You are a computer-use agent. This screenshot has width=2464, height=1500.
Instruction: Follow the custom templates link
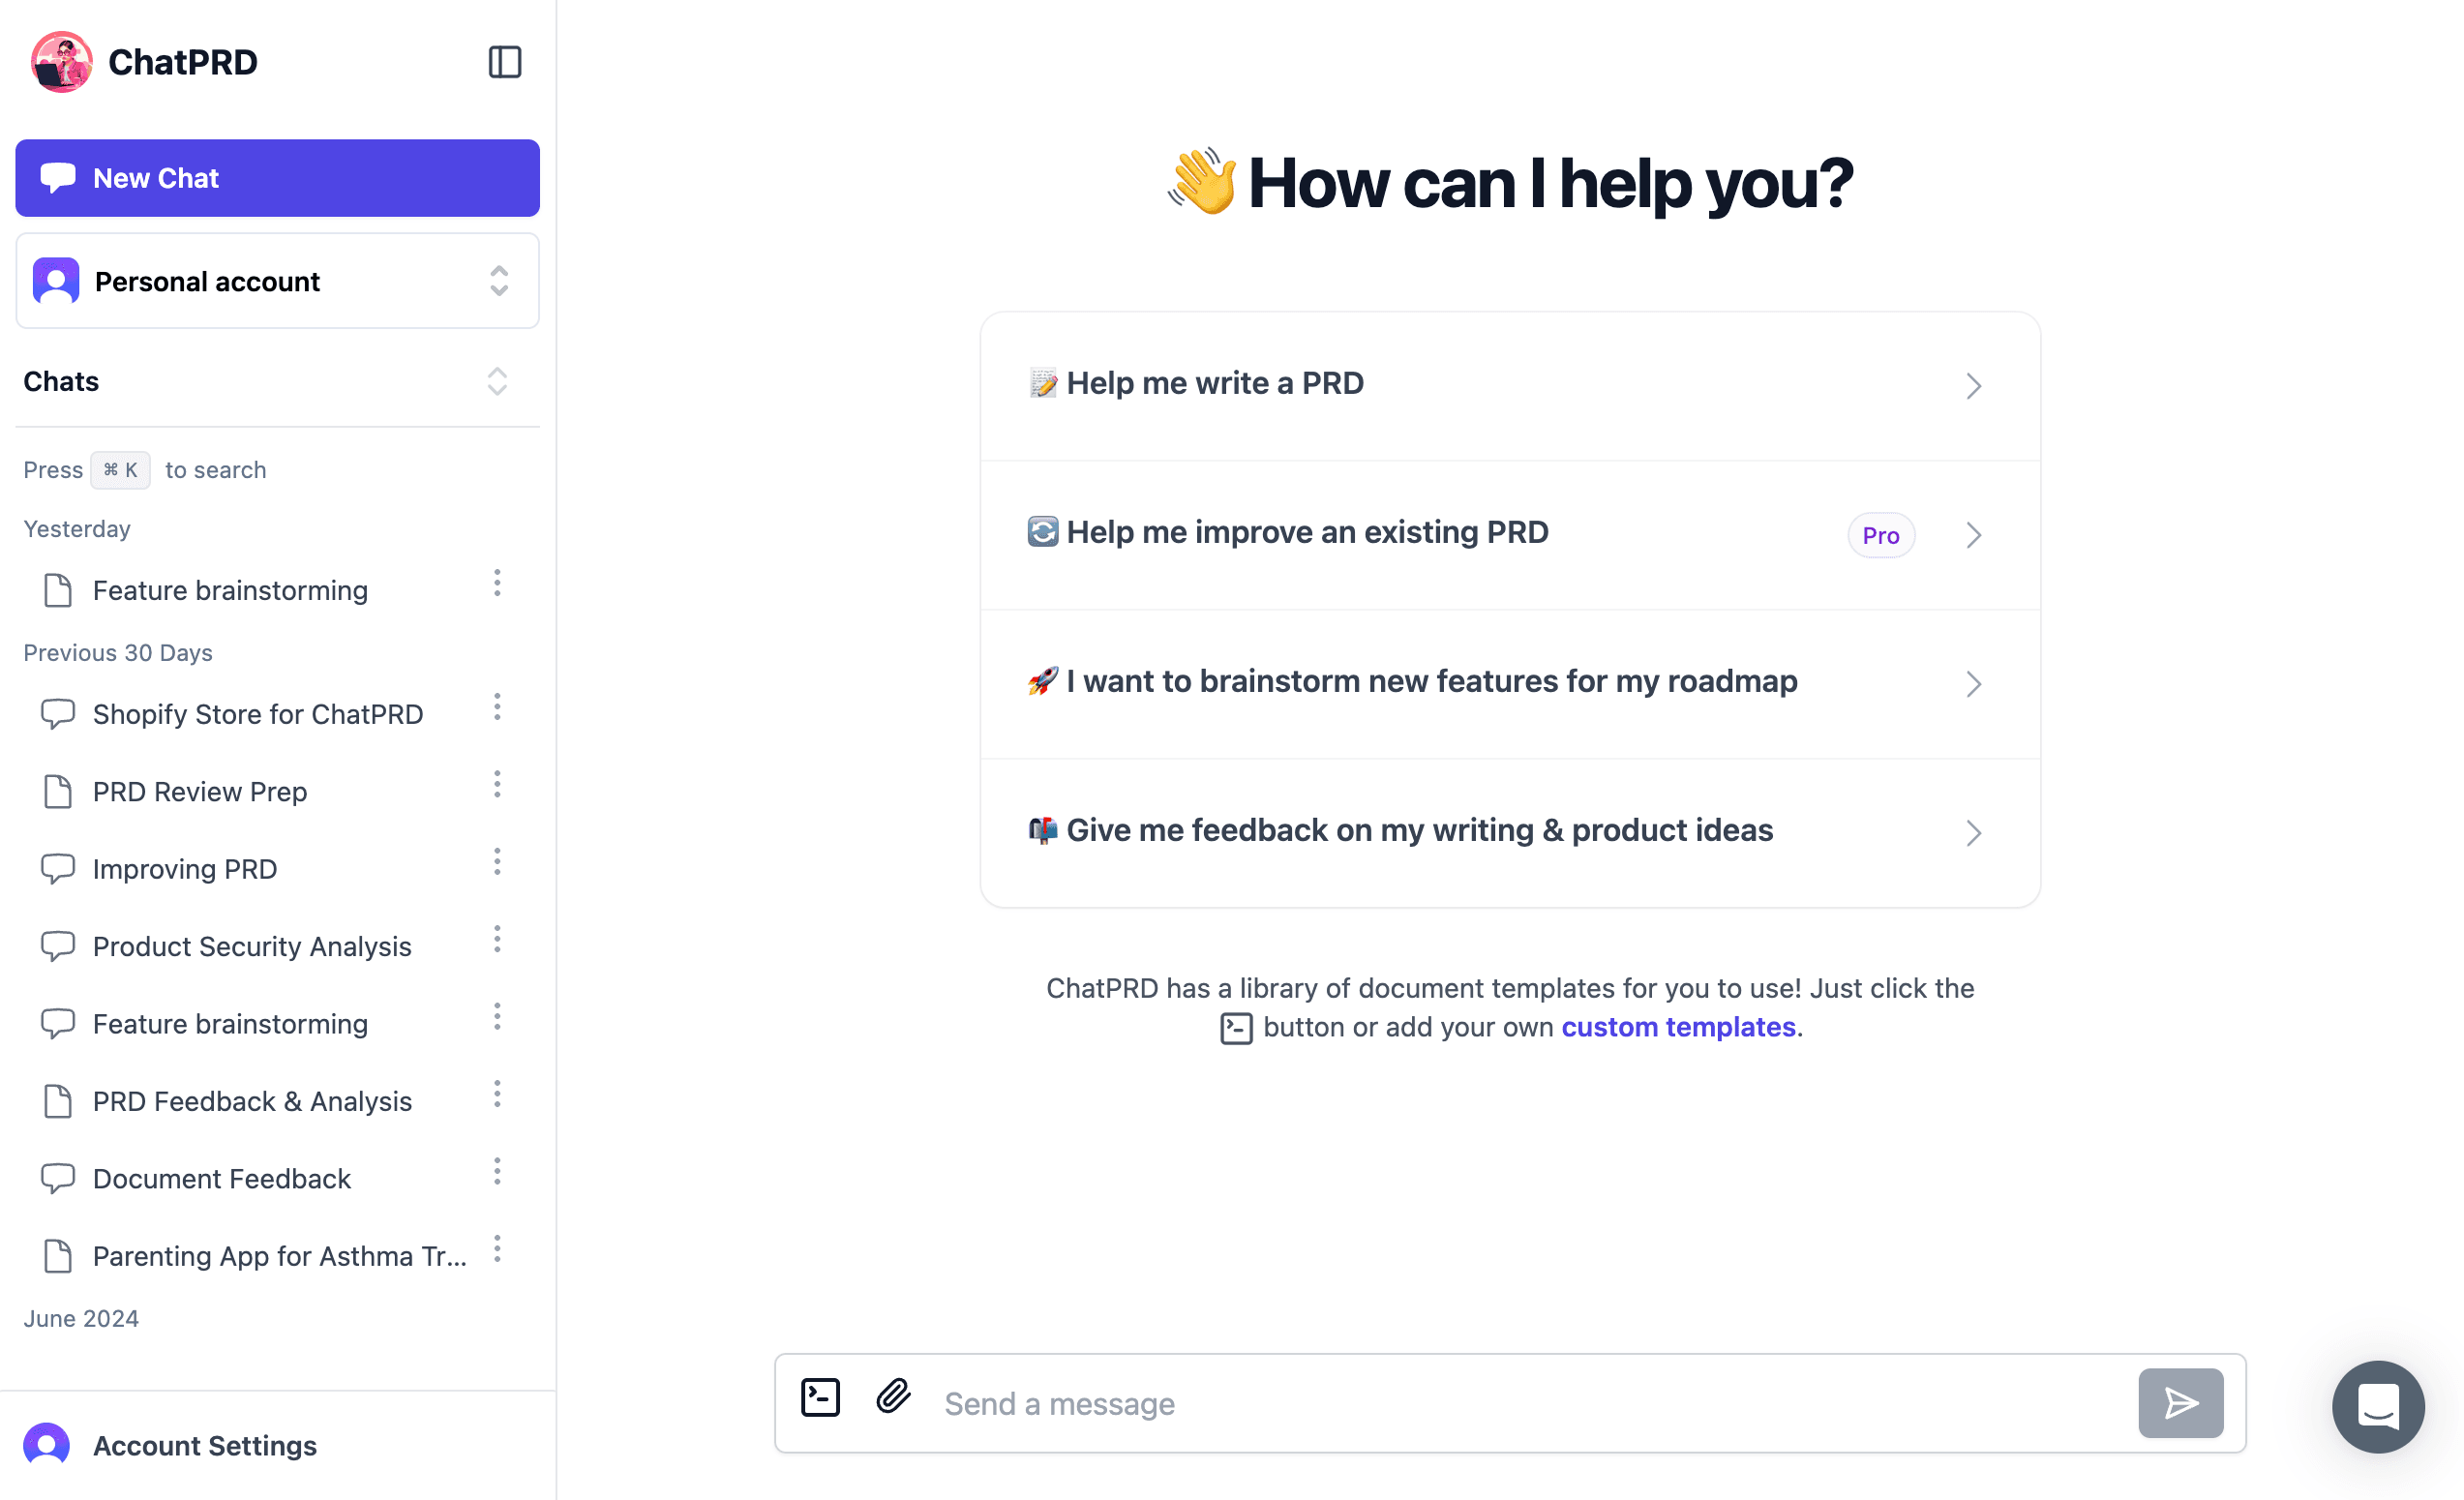1678,1027
